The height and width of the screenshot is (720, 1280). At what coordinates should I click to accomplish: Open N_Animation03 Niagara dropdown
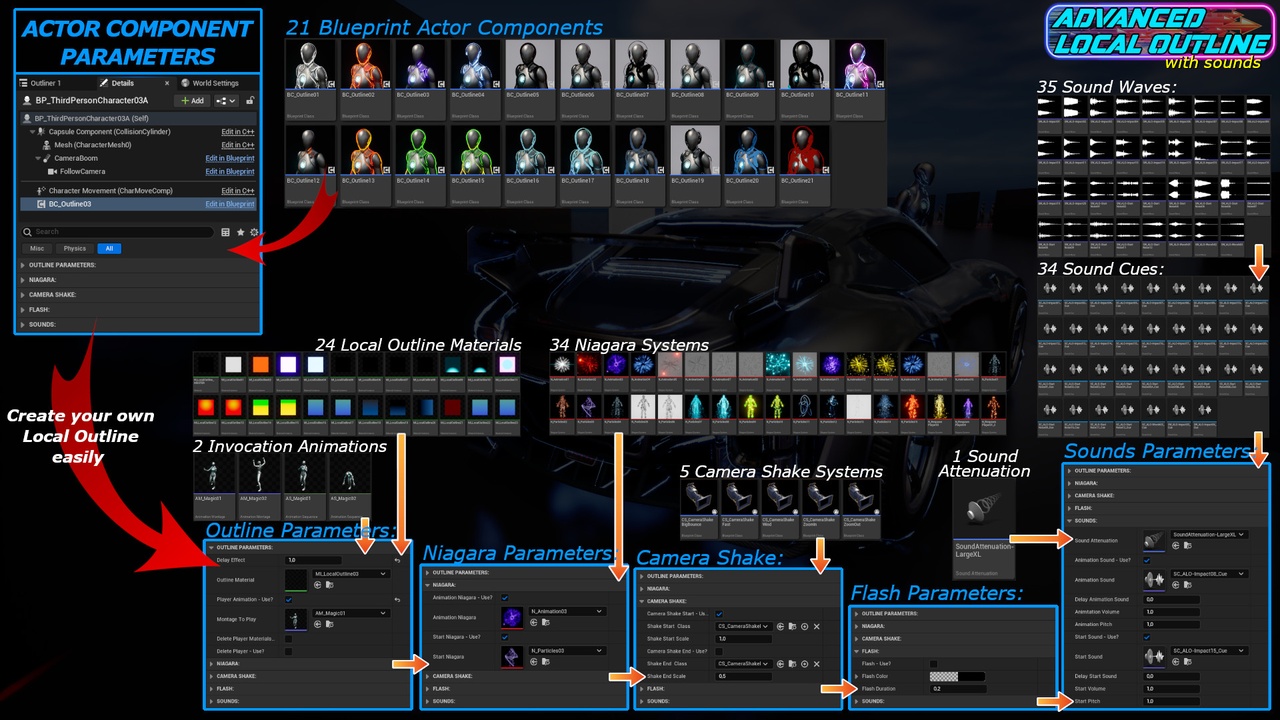coord(567,611)
